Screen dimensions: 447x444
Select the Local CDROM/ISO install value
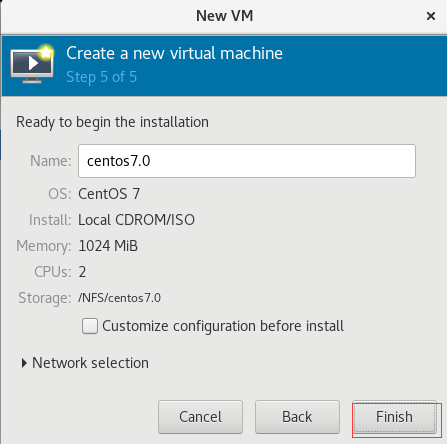tap(136, 220)
